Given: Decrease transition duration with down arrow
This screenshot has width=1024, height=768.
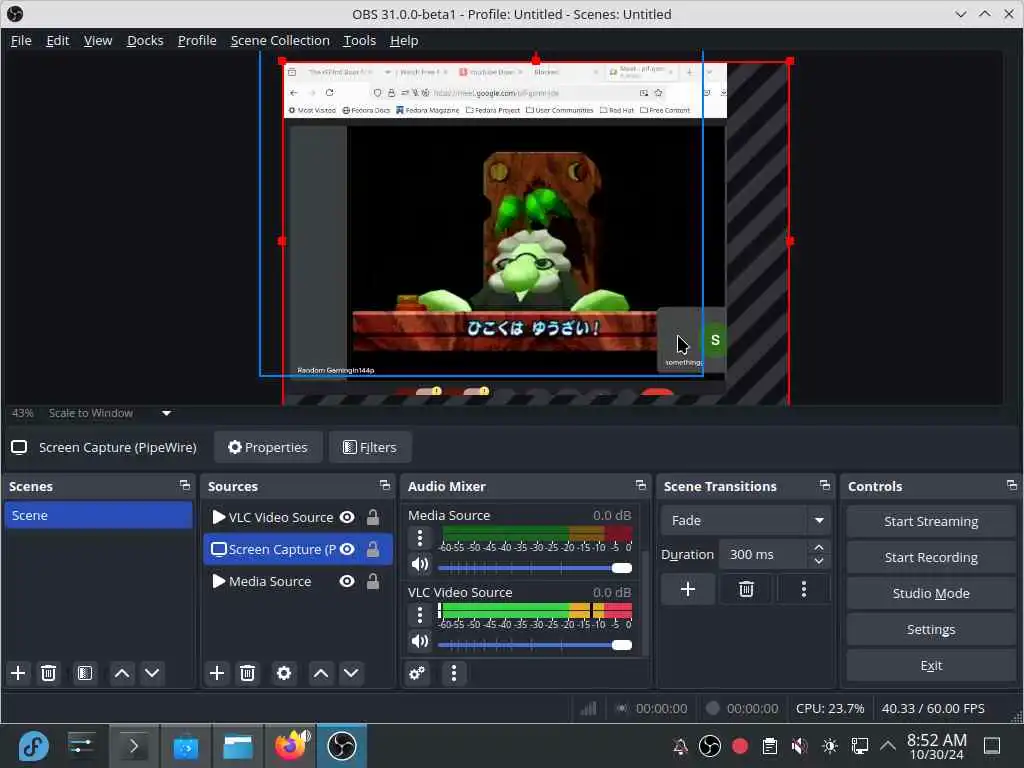Looking at the screenshot, I should click(x=819, y=562).
